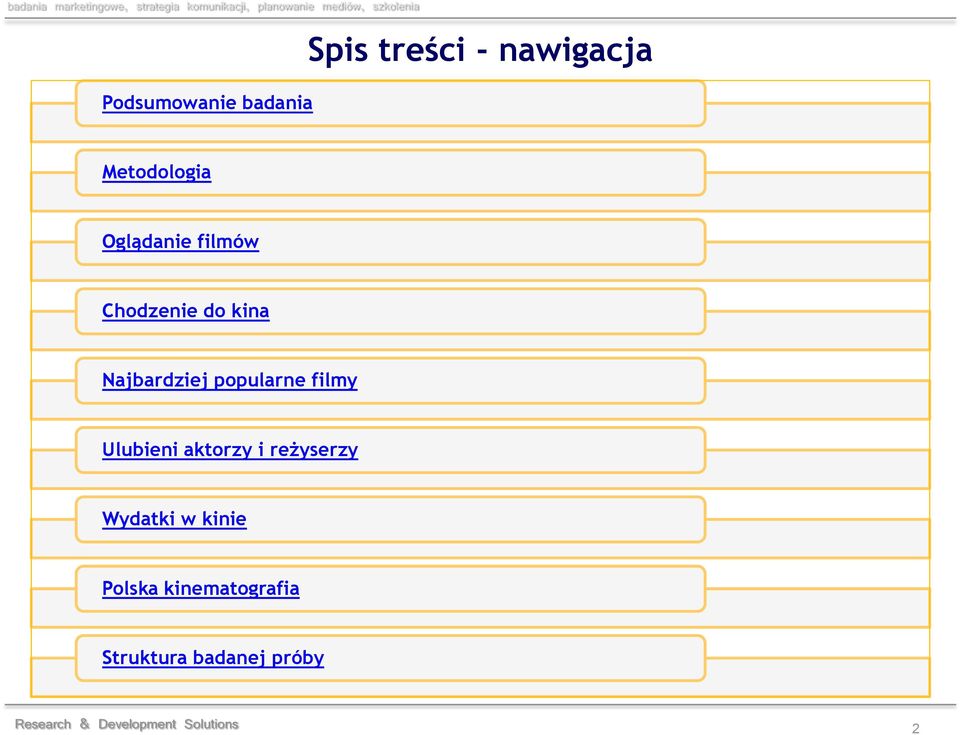Click the word Research in footer

pos(43,724)
